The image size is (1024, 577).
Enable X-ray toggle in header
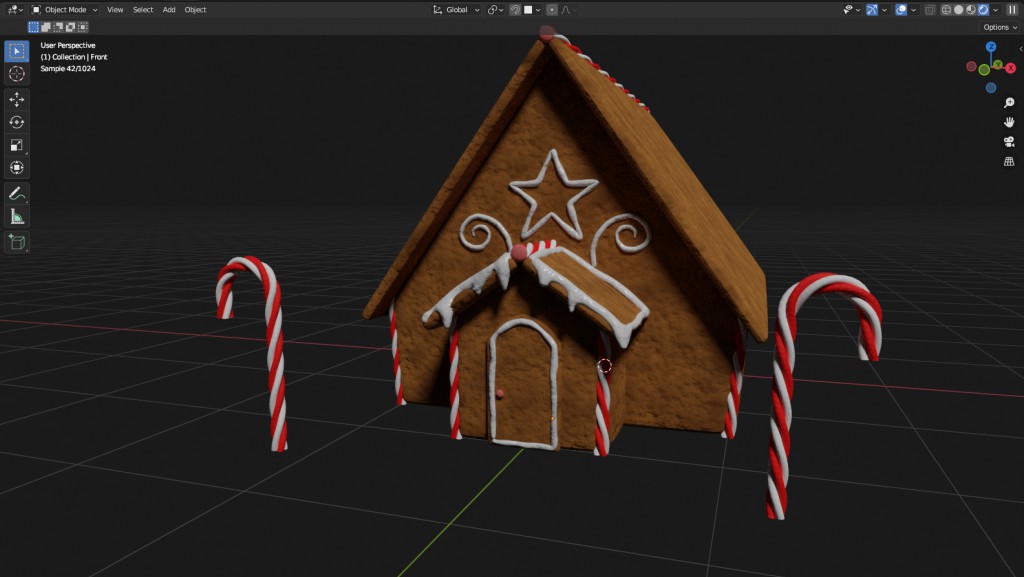930,10
